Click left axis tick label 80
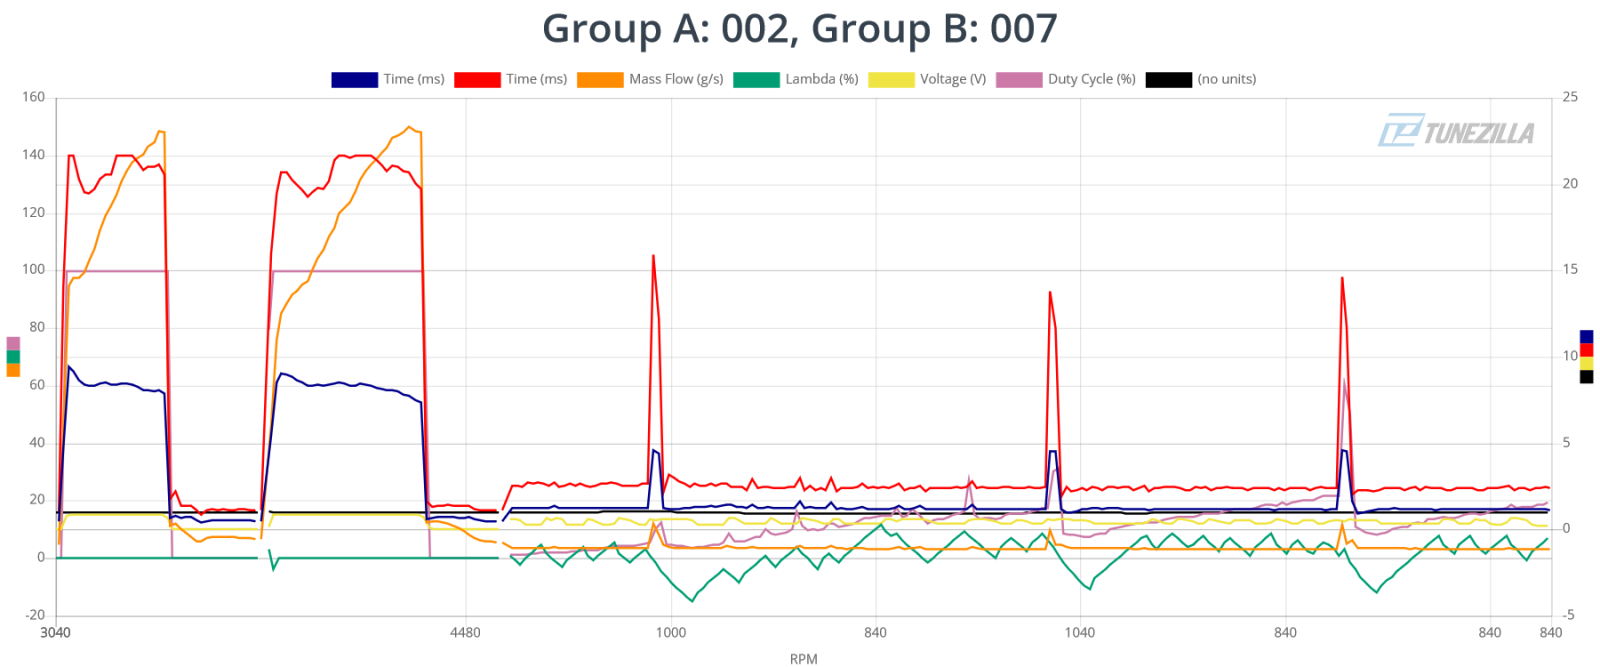The width and height of the screenshot is (1600, 667). tap(37, 327)
